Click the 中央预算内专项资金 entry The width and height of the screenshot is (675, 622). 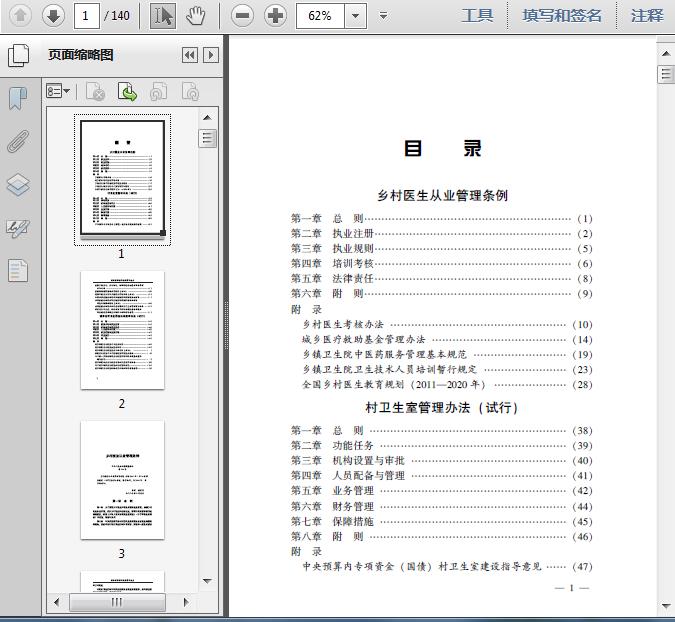447,566
